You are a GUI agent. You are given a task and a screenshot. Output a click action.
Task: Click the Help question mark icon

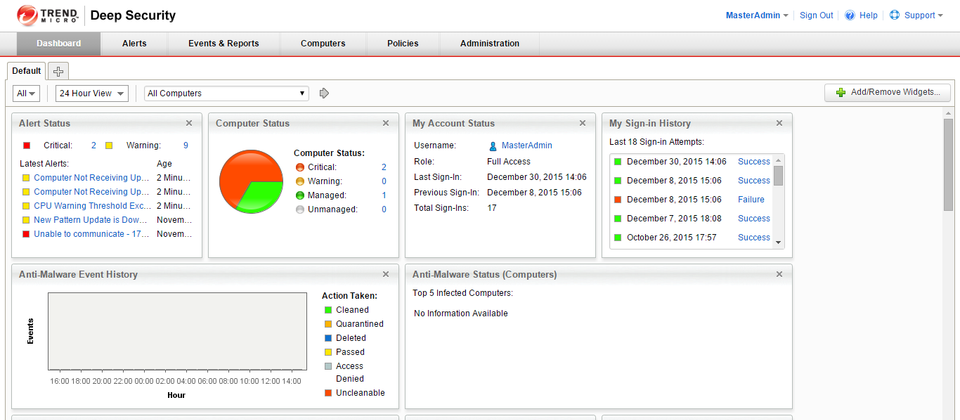pos(850,15)
